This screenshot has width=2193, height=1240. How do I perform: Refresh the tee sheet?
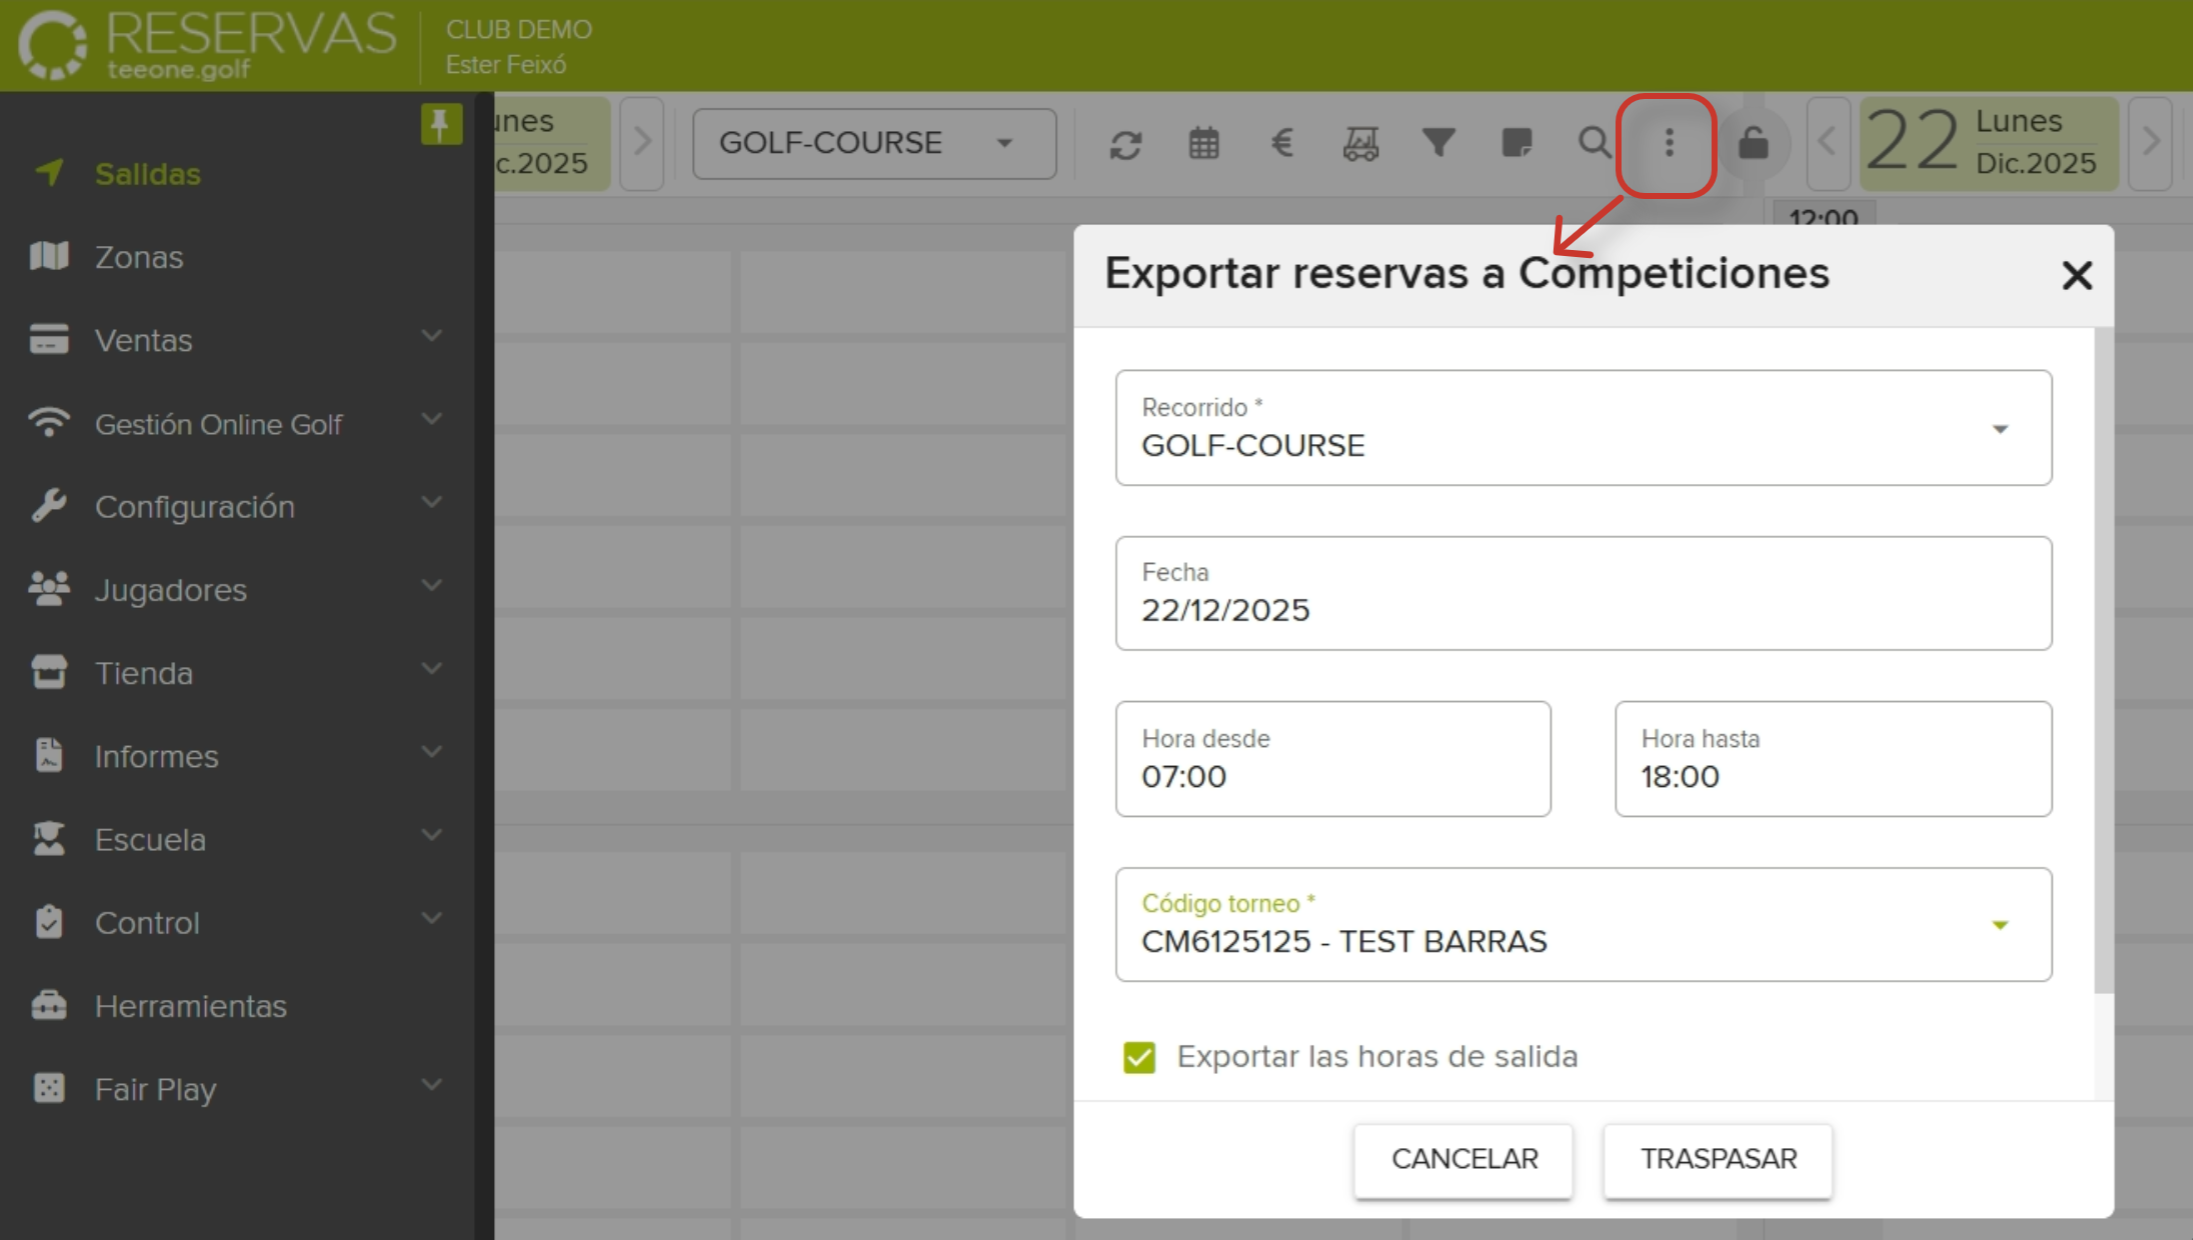click(1125, 143)
